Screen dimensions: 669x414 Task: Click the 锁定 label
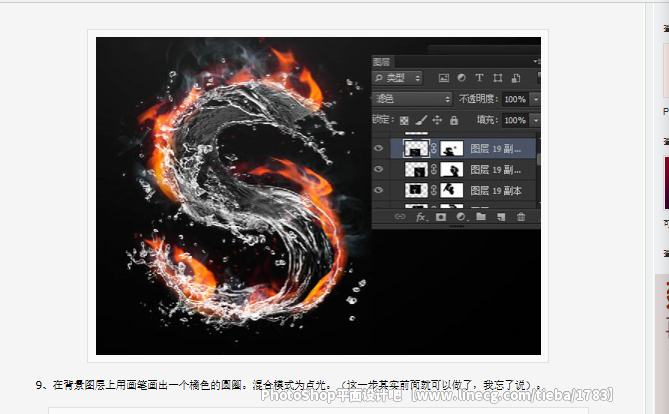(x=383, y=119)
